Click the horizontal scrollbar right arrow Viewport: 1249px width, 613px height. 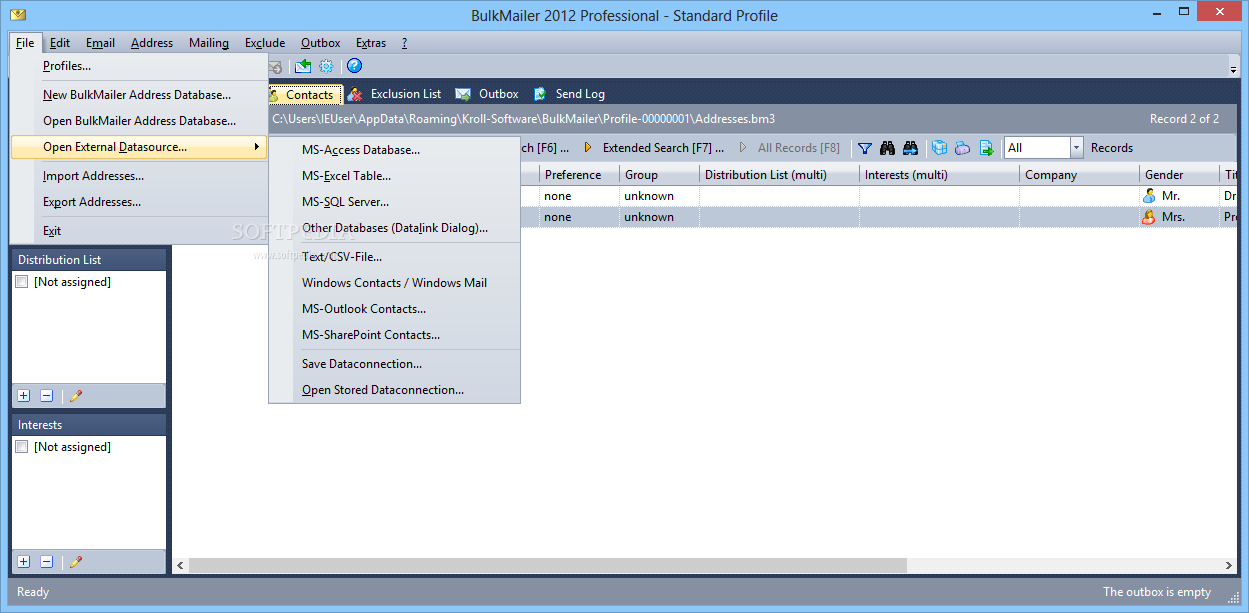coord(1231,565)
